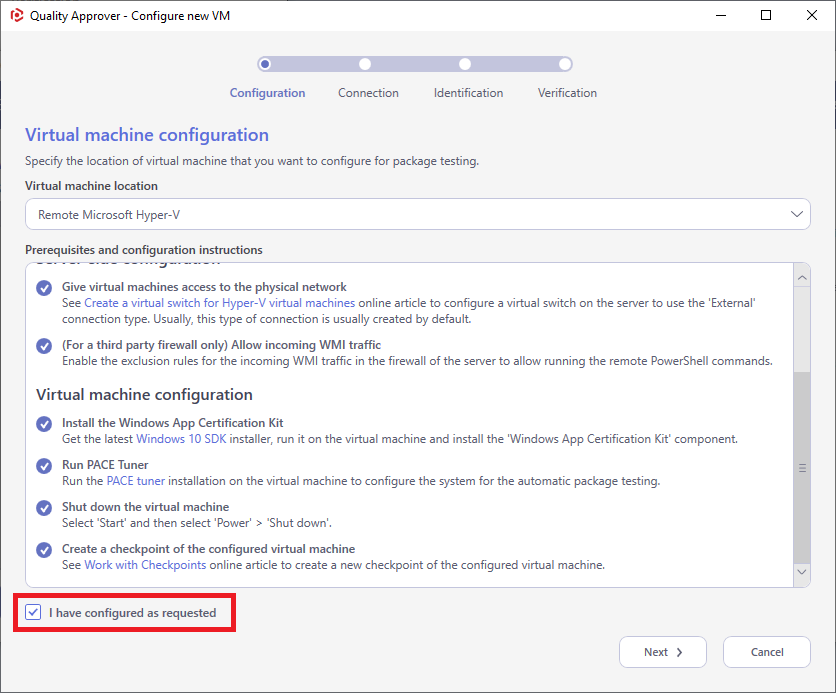Click the Cancel button
The height and width of the screenshot is (693, 836).
pyautogui.click(x=767, y=652)
